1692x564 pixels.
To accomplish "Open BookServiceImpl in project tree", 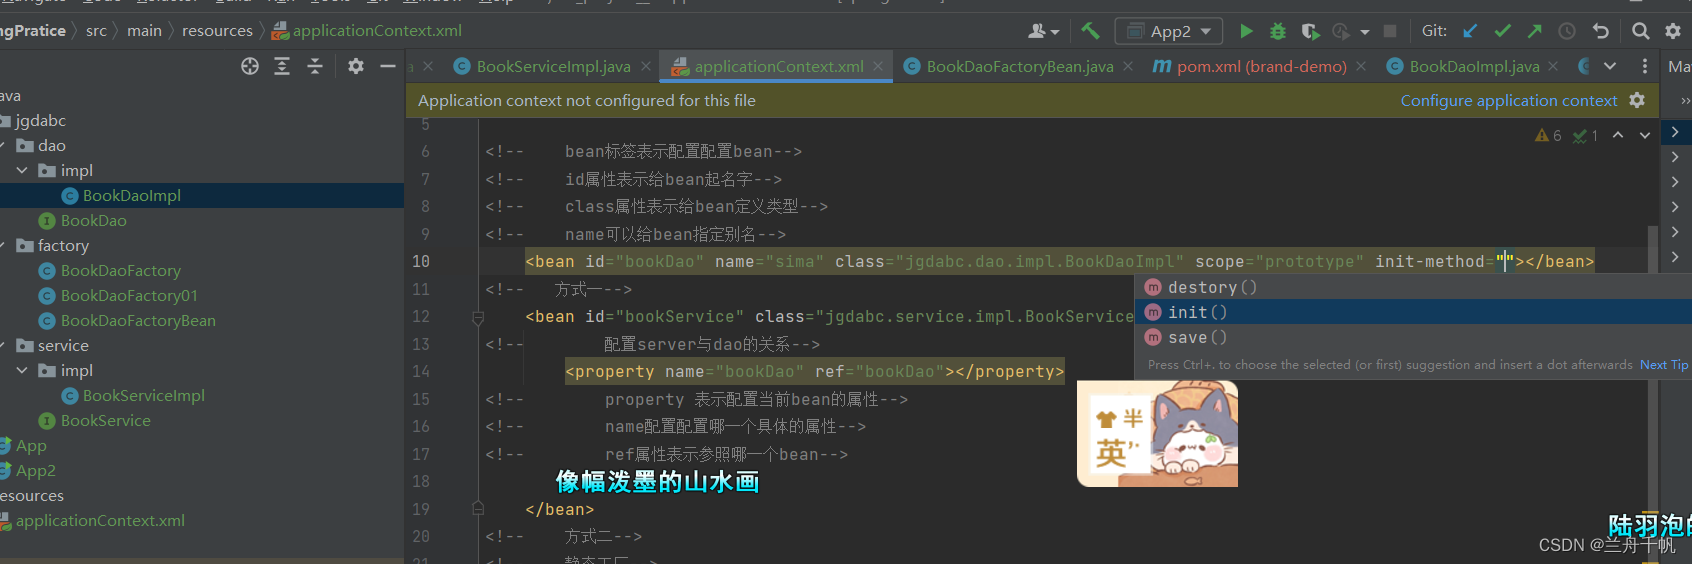I will pyautogui.click(x=144, y=395).
